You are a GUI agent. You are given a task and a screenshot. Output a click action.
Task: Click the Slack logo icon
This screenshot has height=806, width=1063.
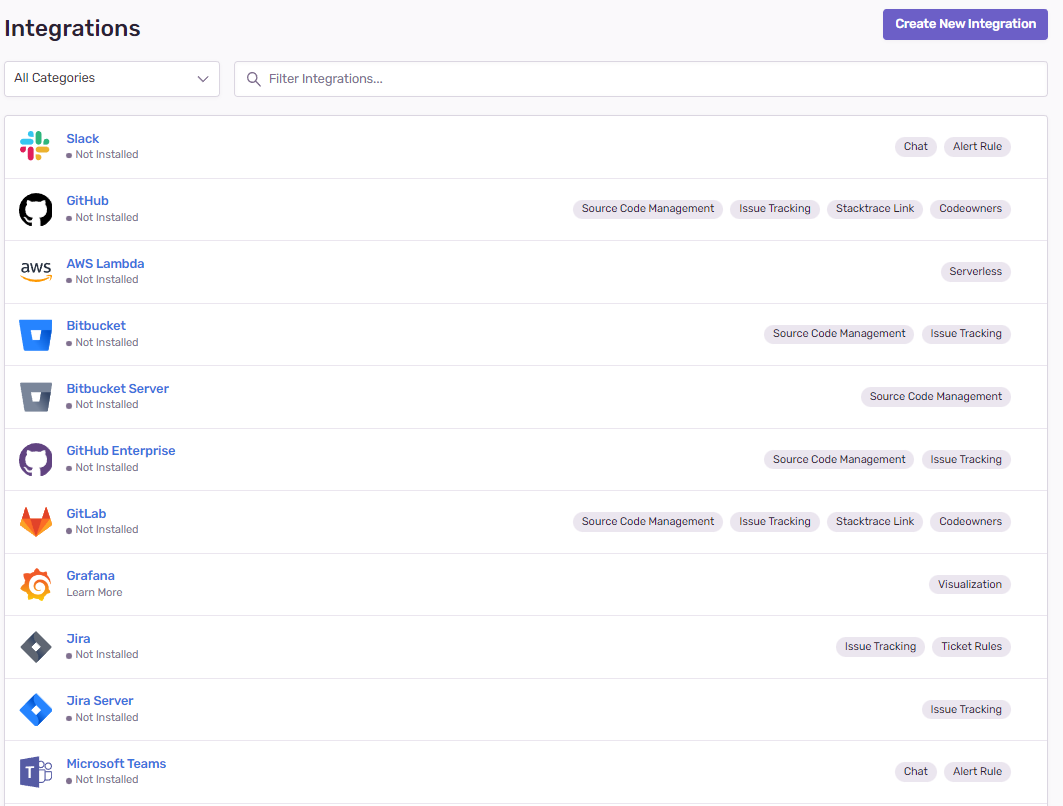pos(35,146)
